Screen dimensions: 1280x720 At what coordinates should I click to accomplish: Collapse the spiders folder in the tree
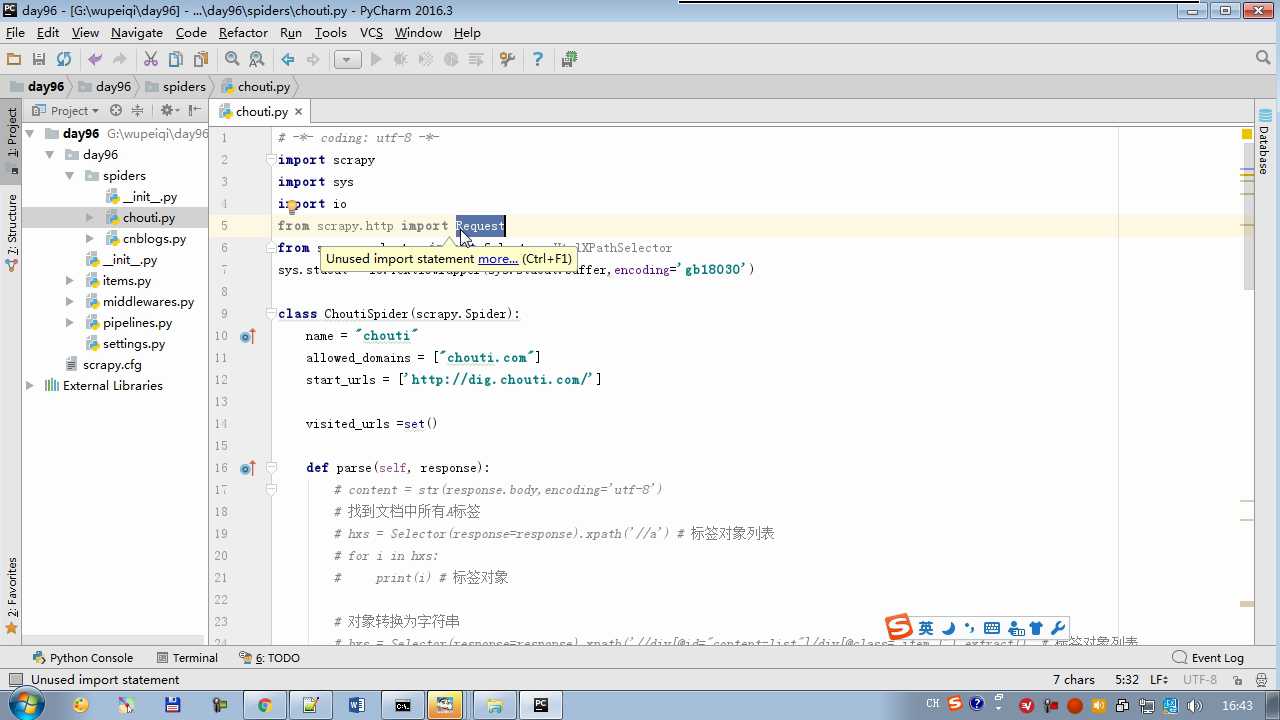(x=70, y=175)
